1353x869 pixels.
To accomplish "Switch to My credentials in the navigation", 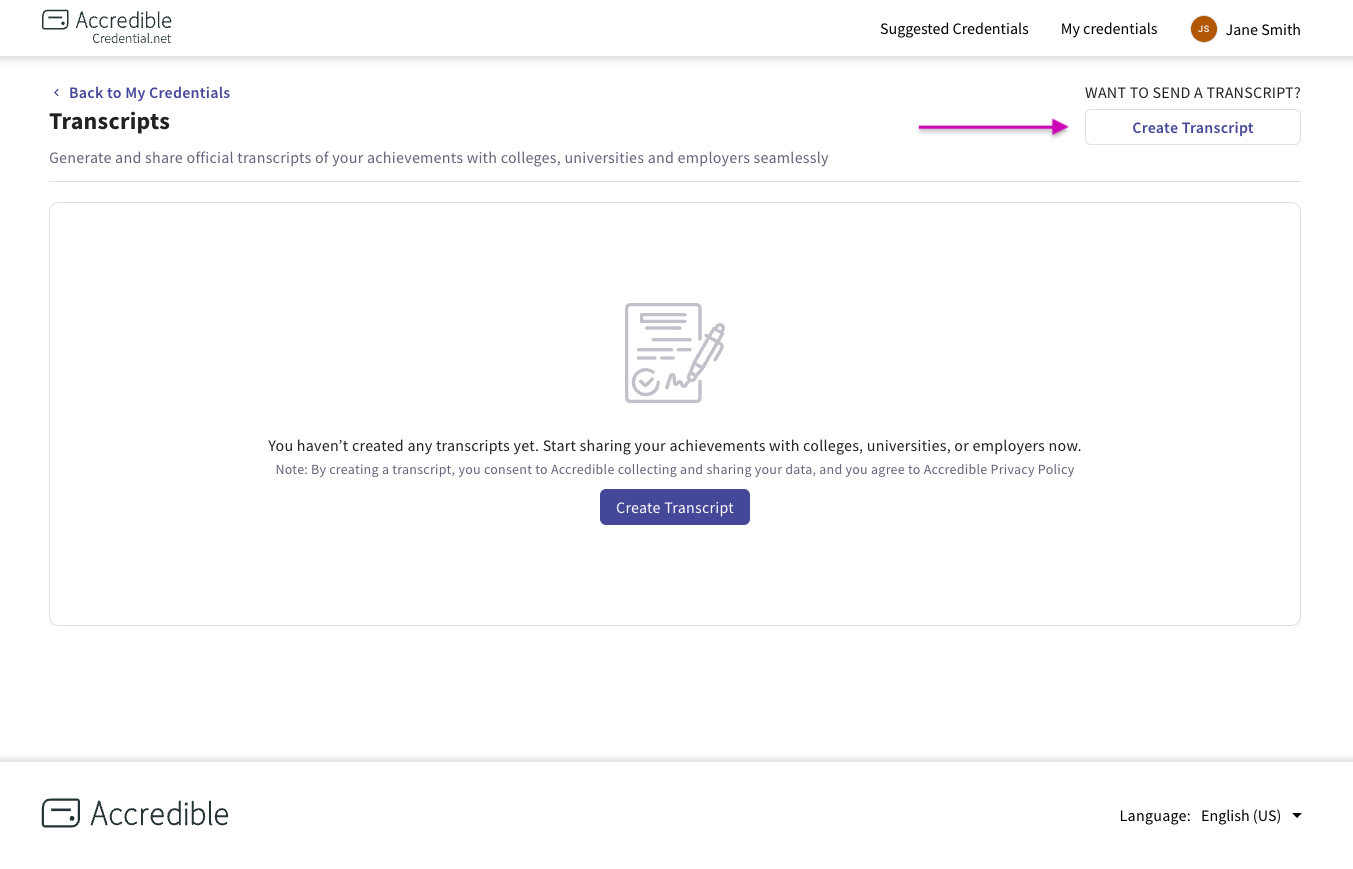I will (x=1108, y=28).
